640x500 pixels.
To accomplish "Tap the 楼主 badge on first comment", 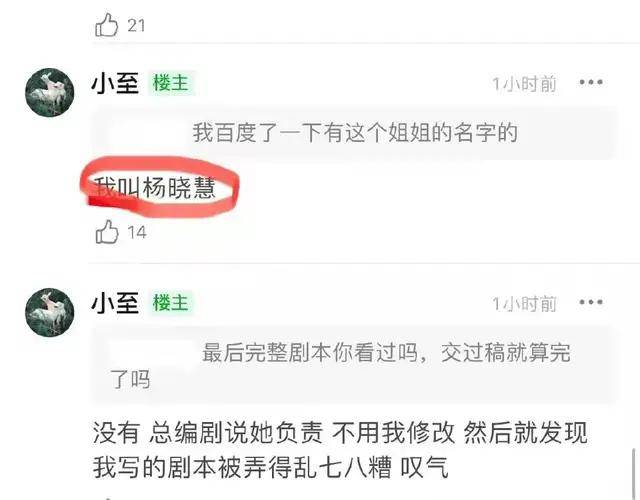I will pyautogui.click(x=171, y=83).
